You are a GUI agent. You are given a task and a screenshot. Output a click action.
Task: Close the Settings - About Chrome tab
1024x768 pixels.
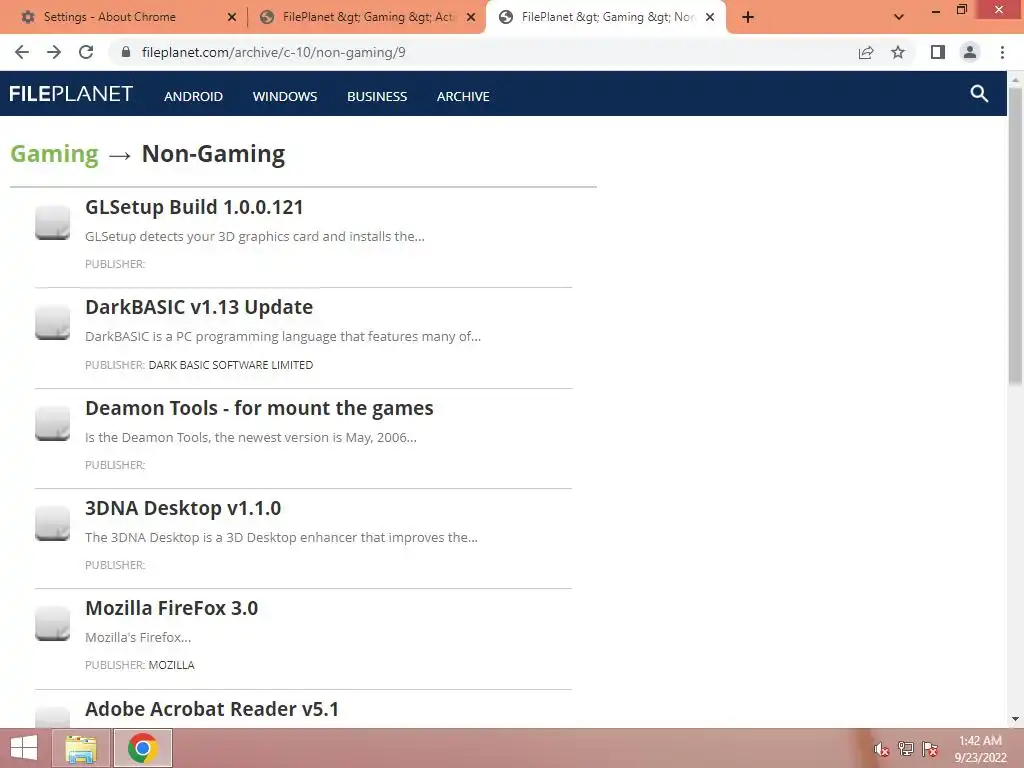232,17
